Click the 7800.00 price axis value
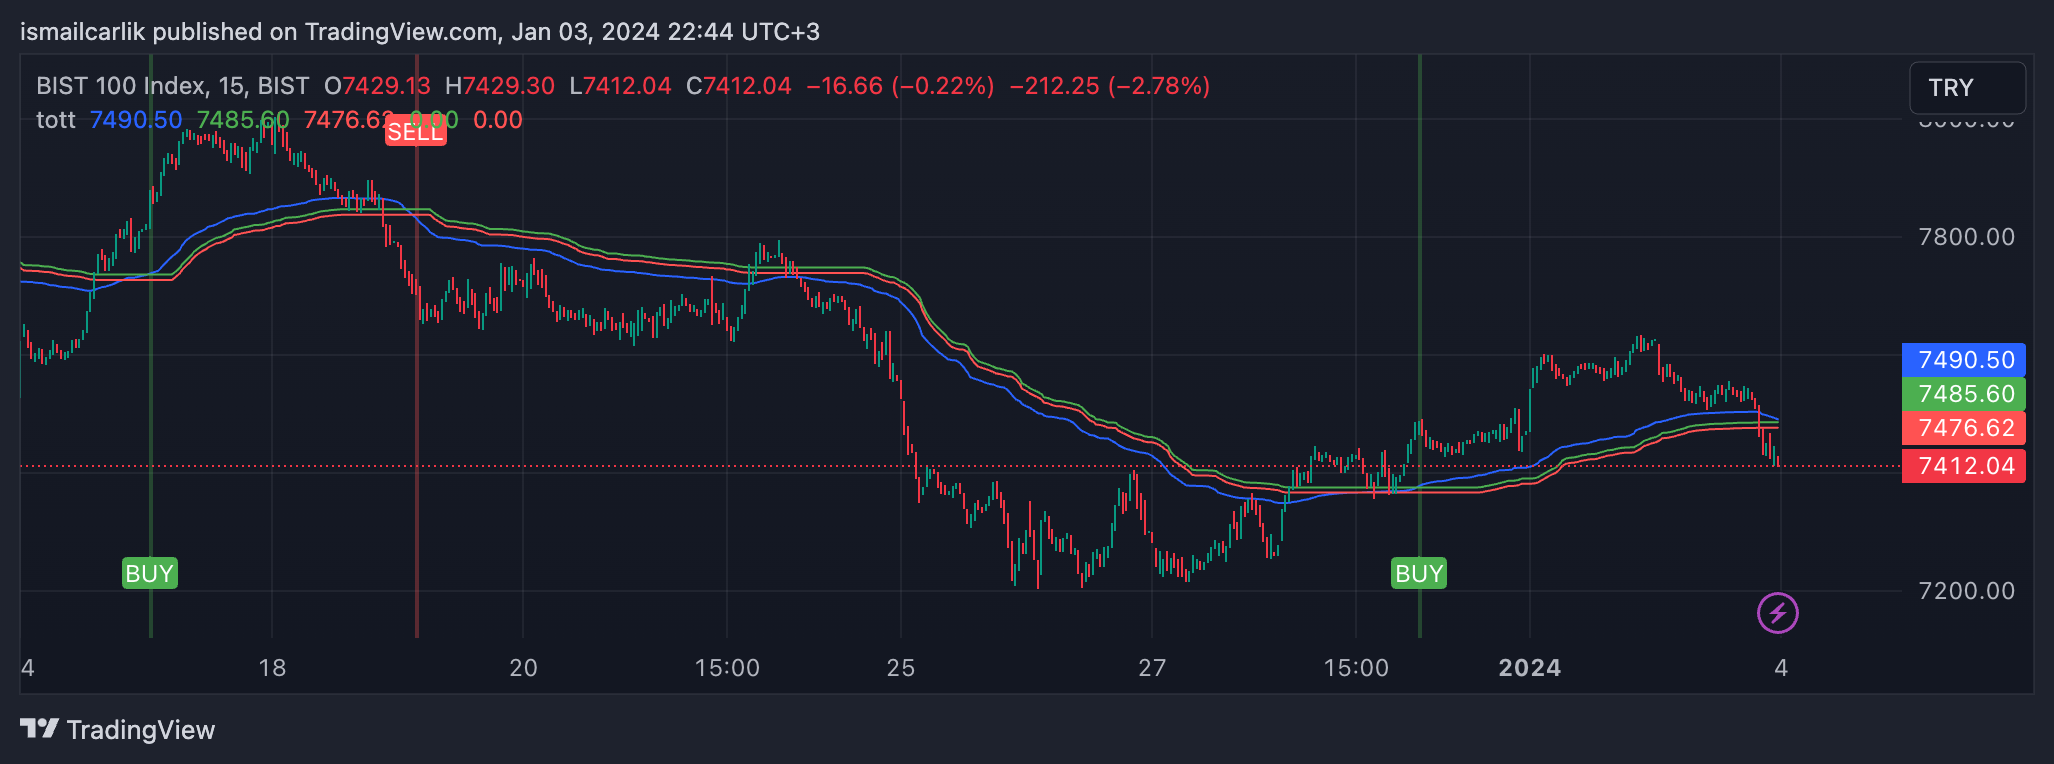The image size is (2054, 764). [x=1966, y=237]
